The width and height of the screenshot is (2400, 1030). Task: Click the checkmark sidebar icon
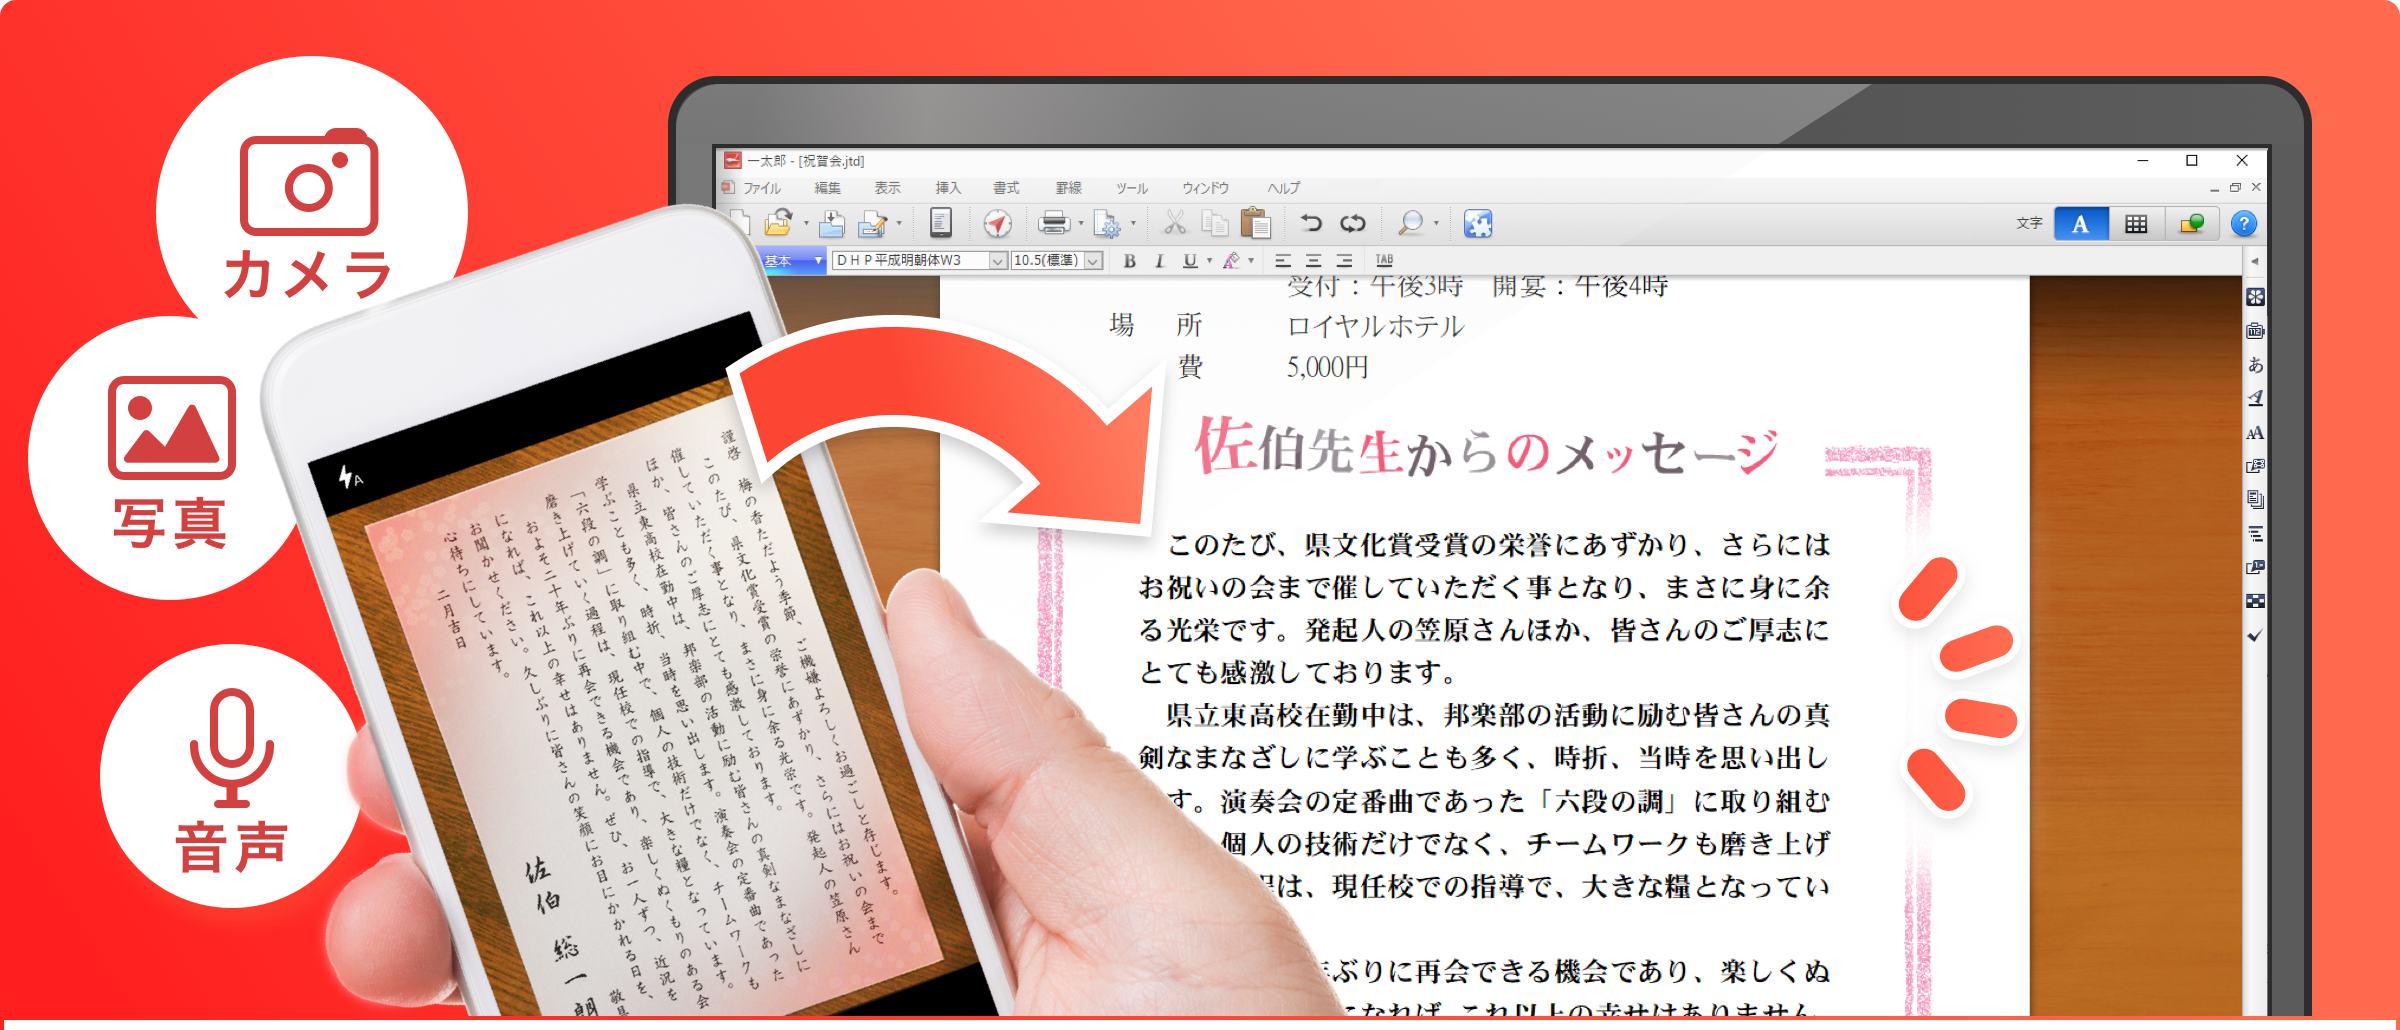[x=2255, y=635]
